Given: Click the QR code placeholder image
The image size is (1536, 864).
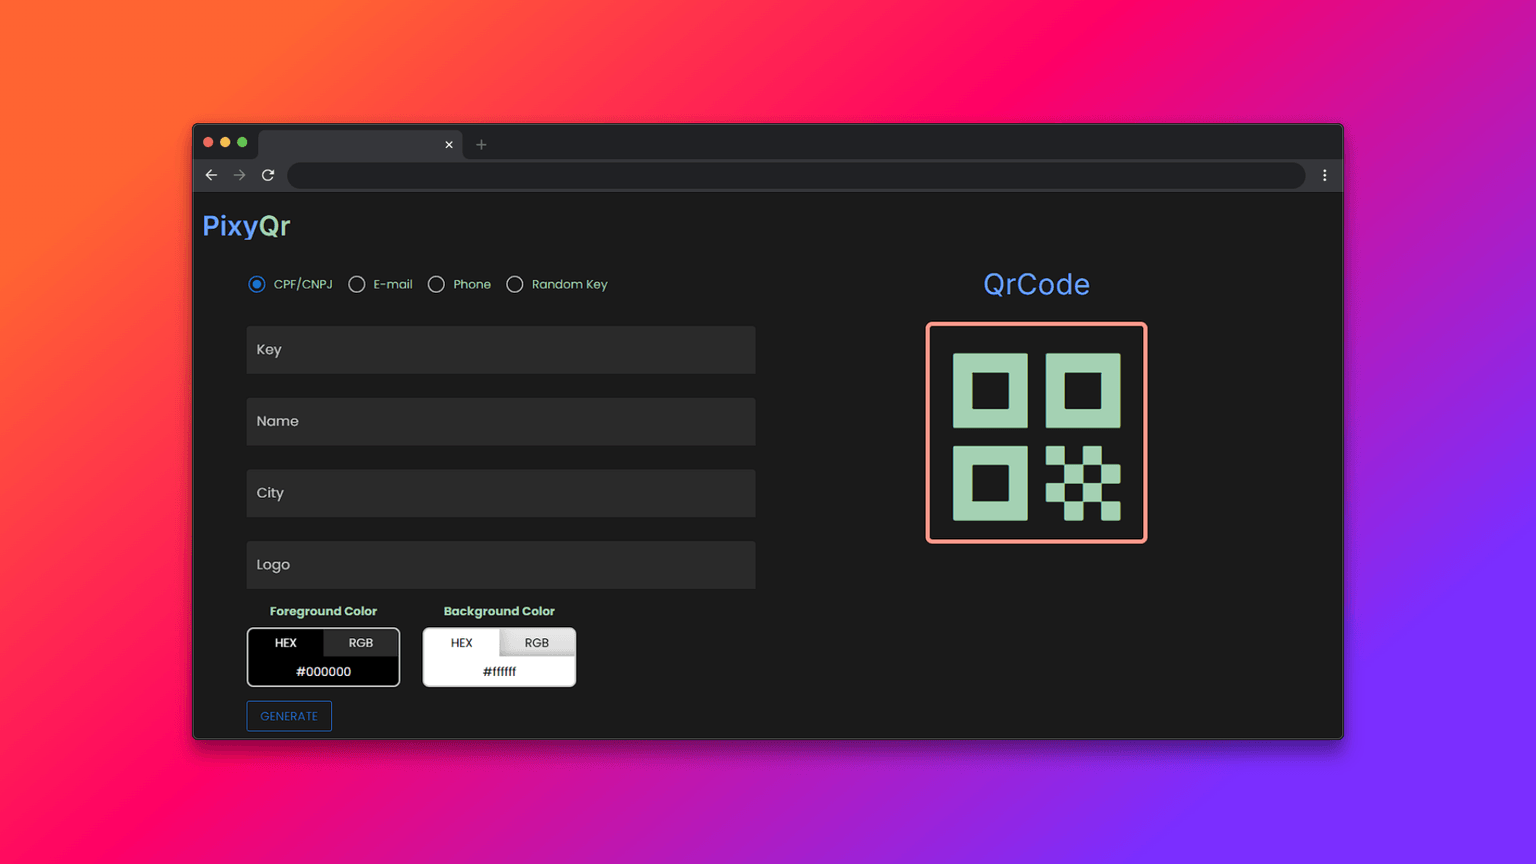Looking at the screenshot, I should point(1036,433).
